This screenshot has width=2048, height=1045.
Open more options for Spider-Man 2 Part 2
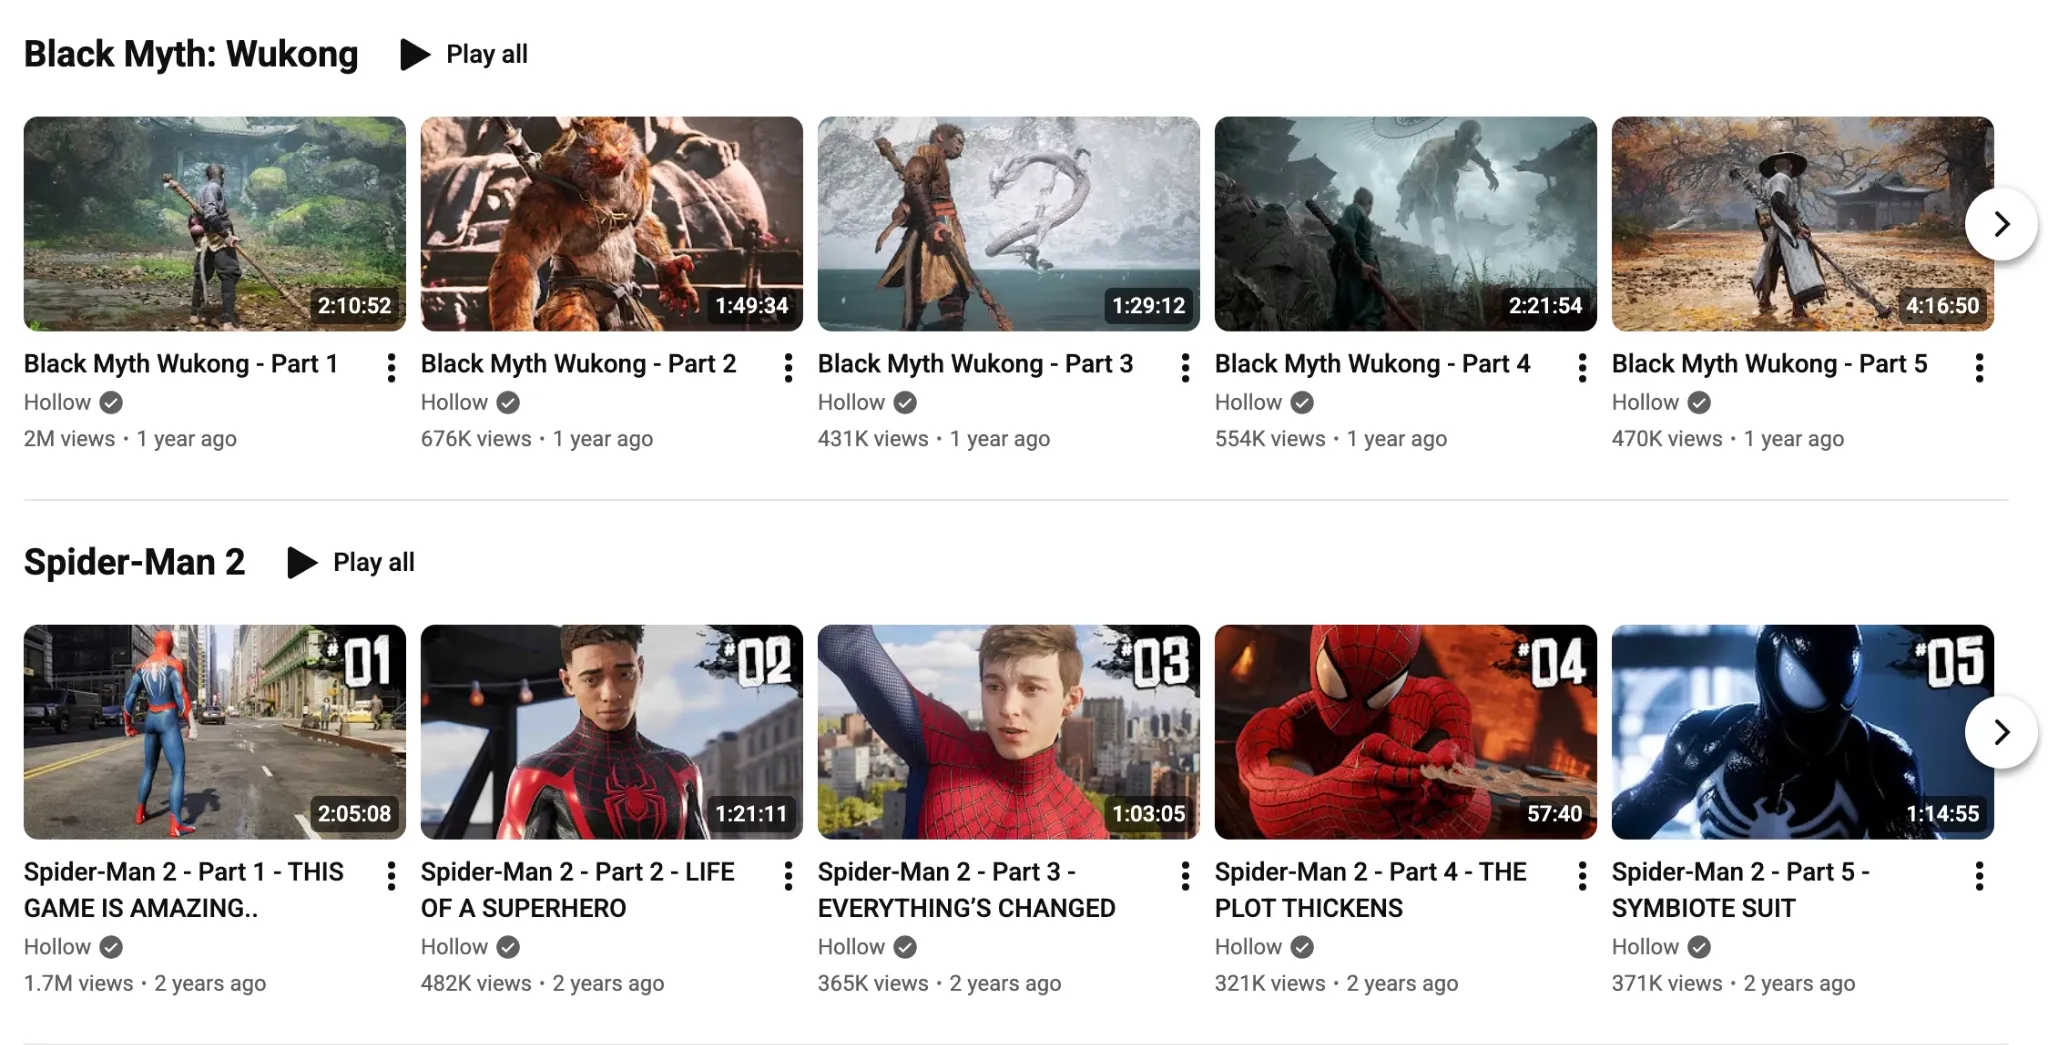788,876
